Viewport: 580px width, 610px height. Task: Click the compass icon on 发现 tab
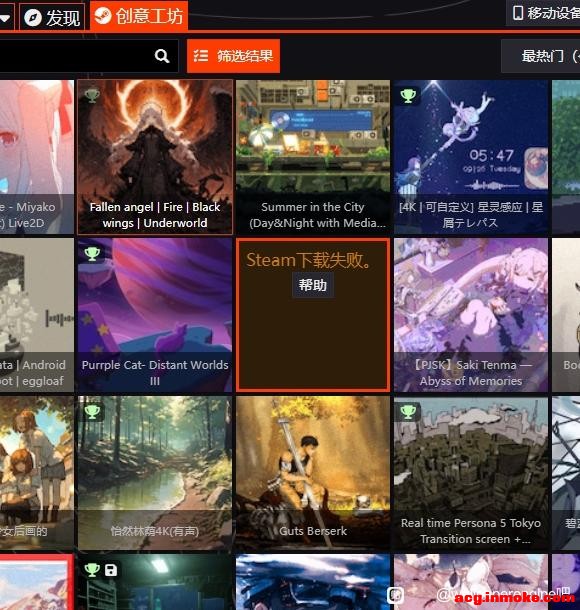tap(33, 18)
